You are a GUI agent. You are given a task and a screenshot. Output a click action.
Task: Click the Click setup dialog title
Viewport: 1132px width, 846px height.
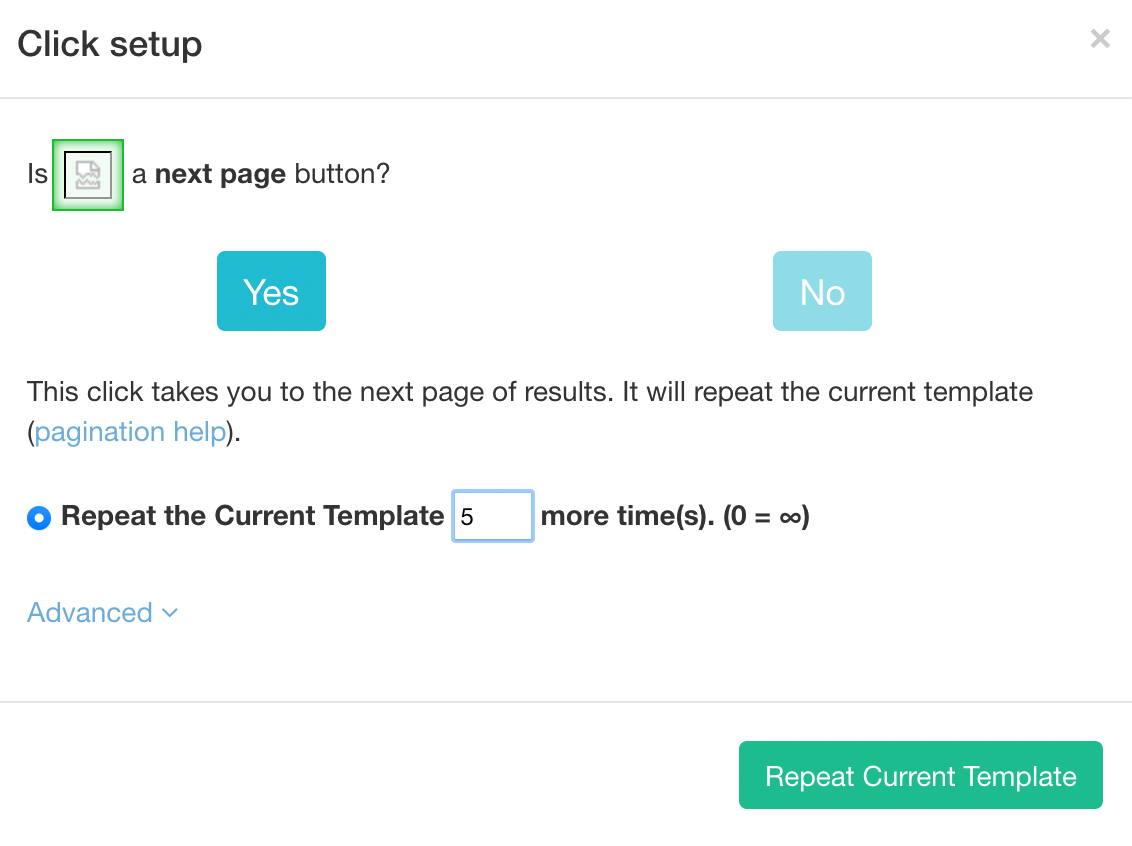(110, 44)
